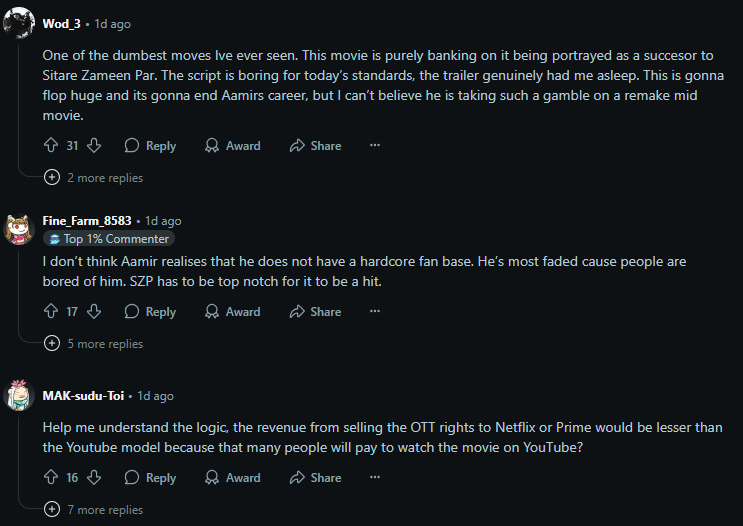Downvote Wod_3's comment
Image resolution: width=743 pixels, height=526 pixels.
[x=94, y=146]
